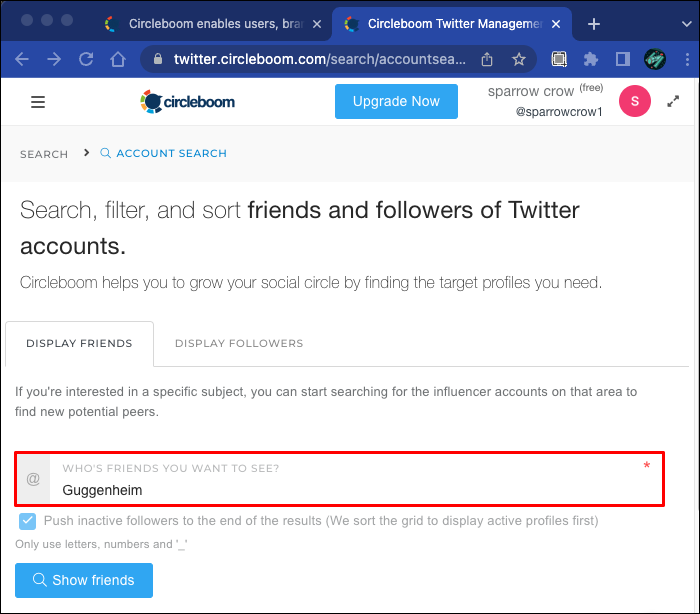Go forward with the browser forward arrow

pyautogui.click(x=54, y=59)
